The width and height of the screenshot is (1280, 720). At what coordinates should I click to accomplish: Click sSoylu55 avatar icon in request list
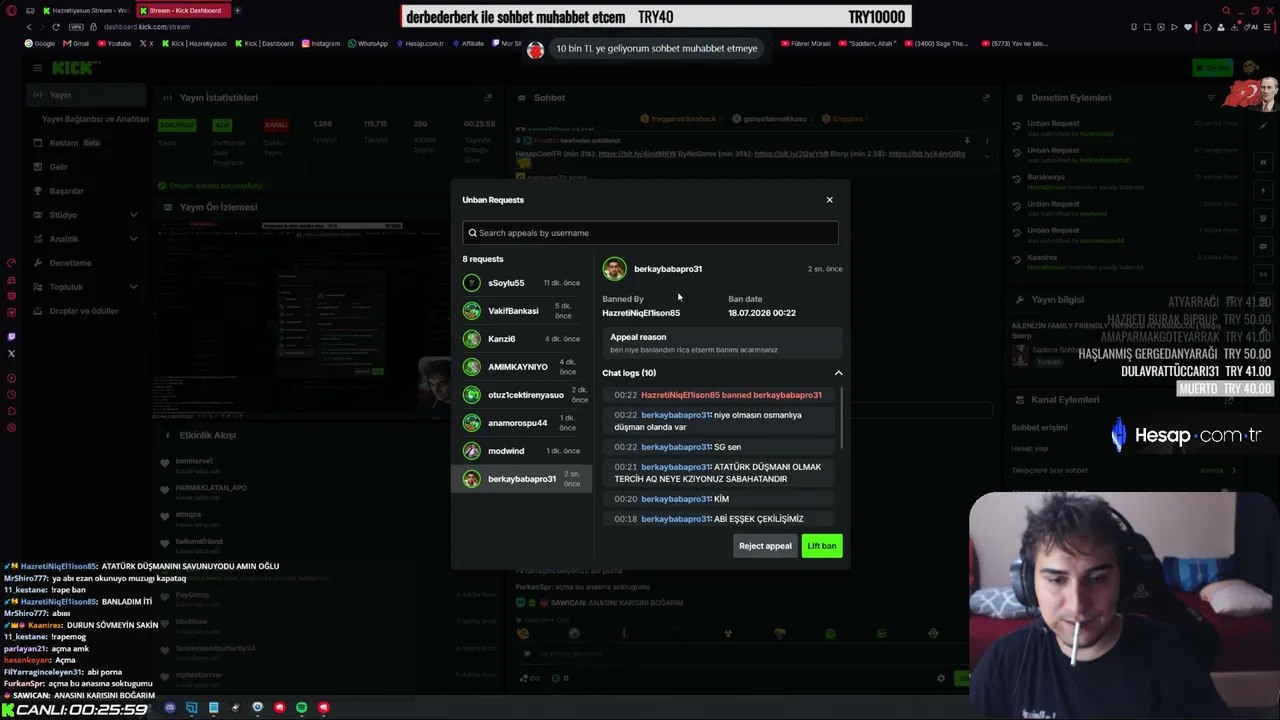471,283
